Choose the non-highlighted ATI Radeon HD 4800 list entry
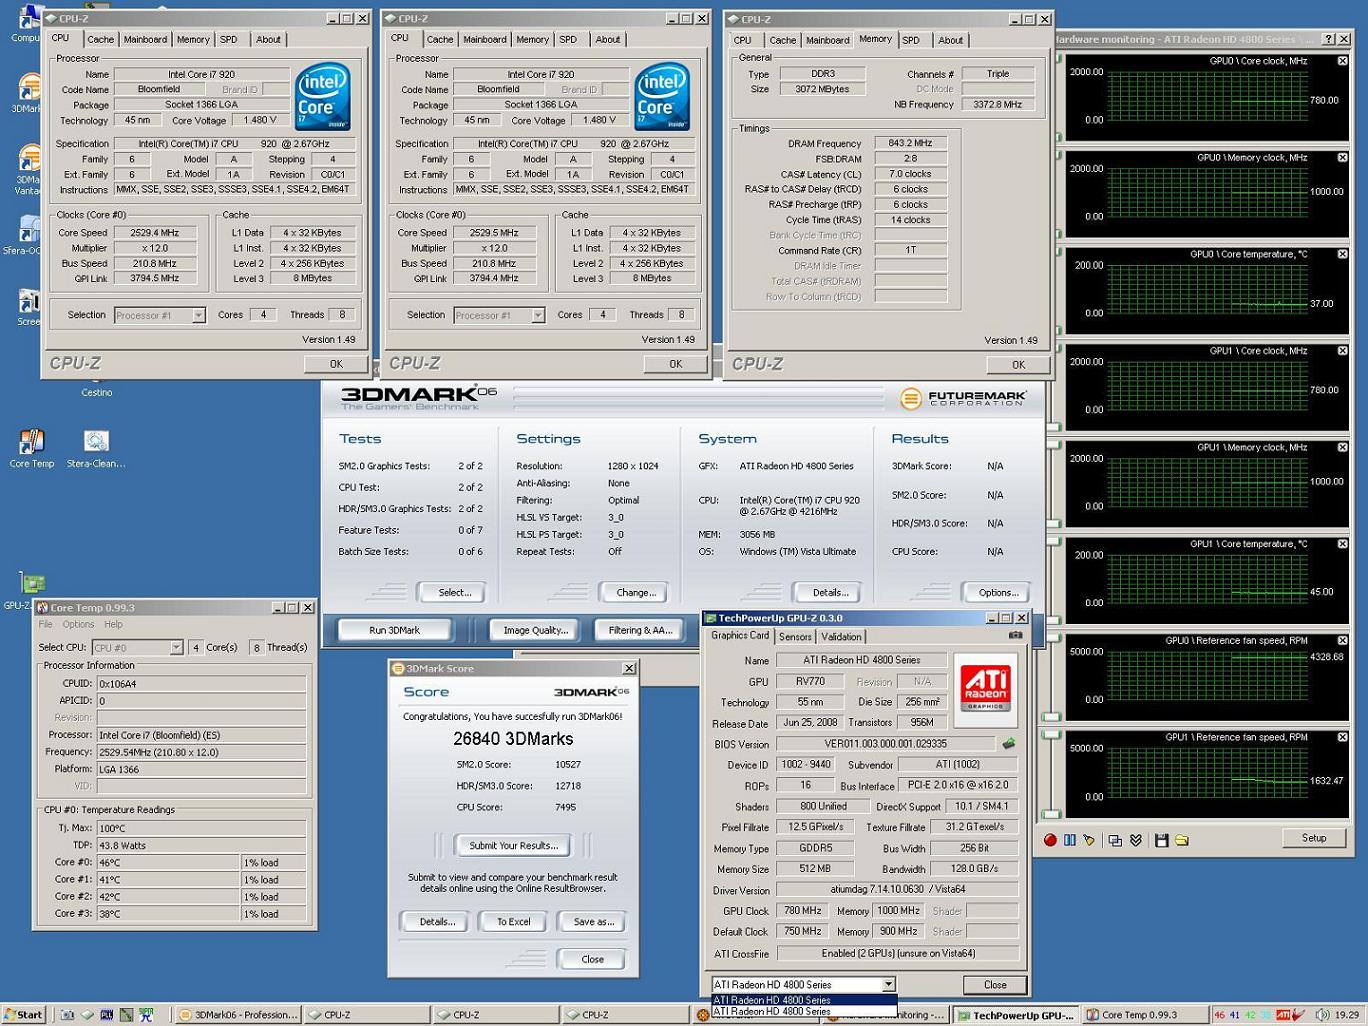Screen dimensions: 1368x1026 (804, 1011)
